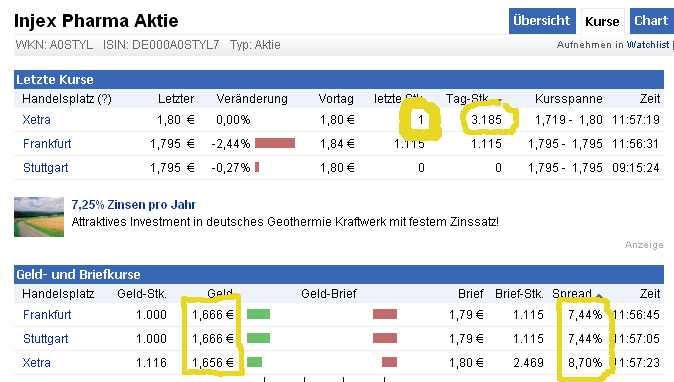Sort by Spread column arrow
The width and height of the screenshot is (674, 382).
(x=599, y=295)
